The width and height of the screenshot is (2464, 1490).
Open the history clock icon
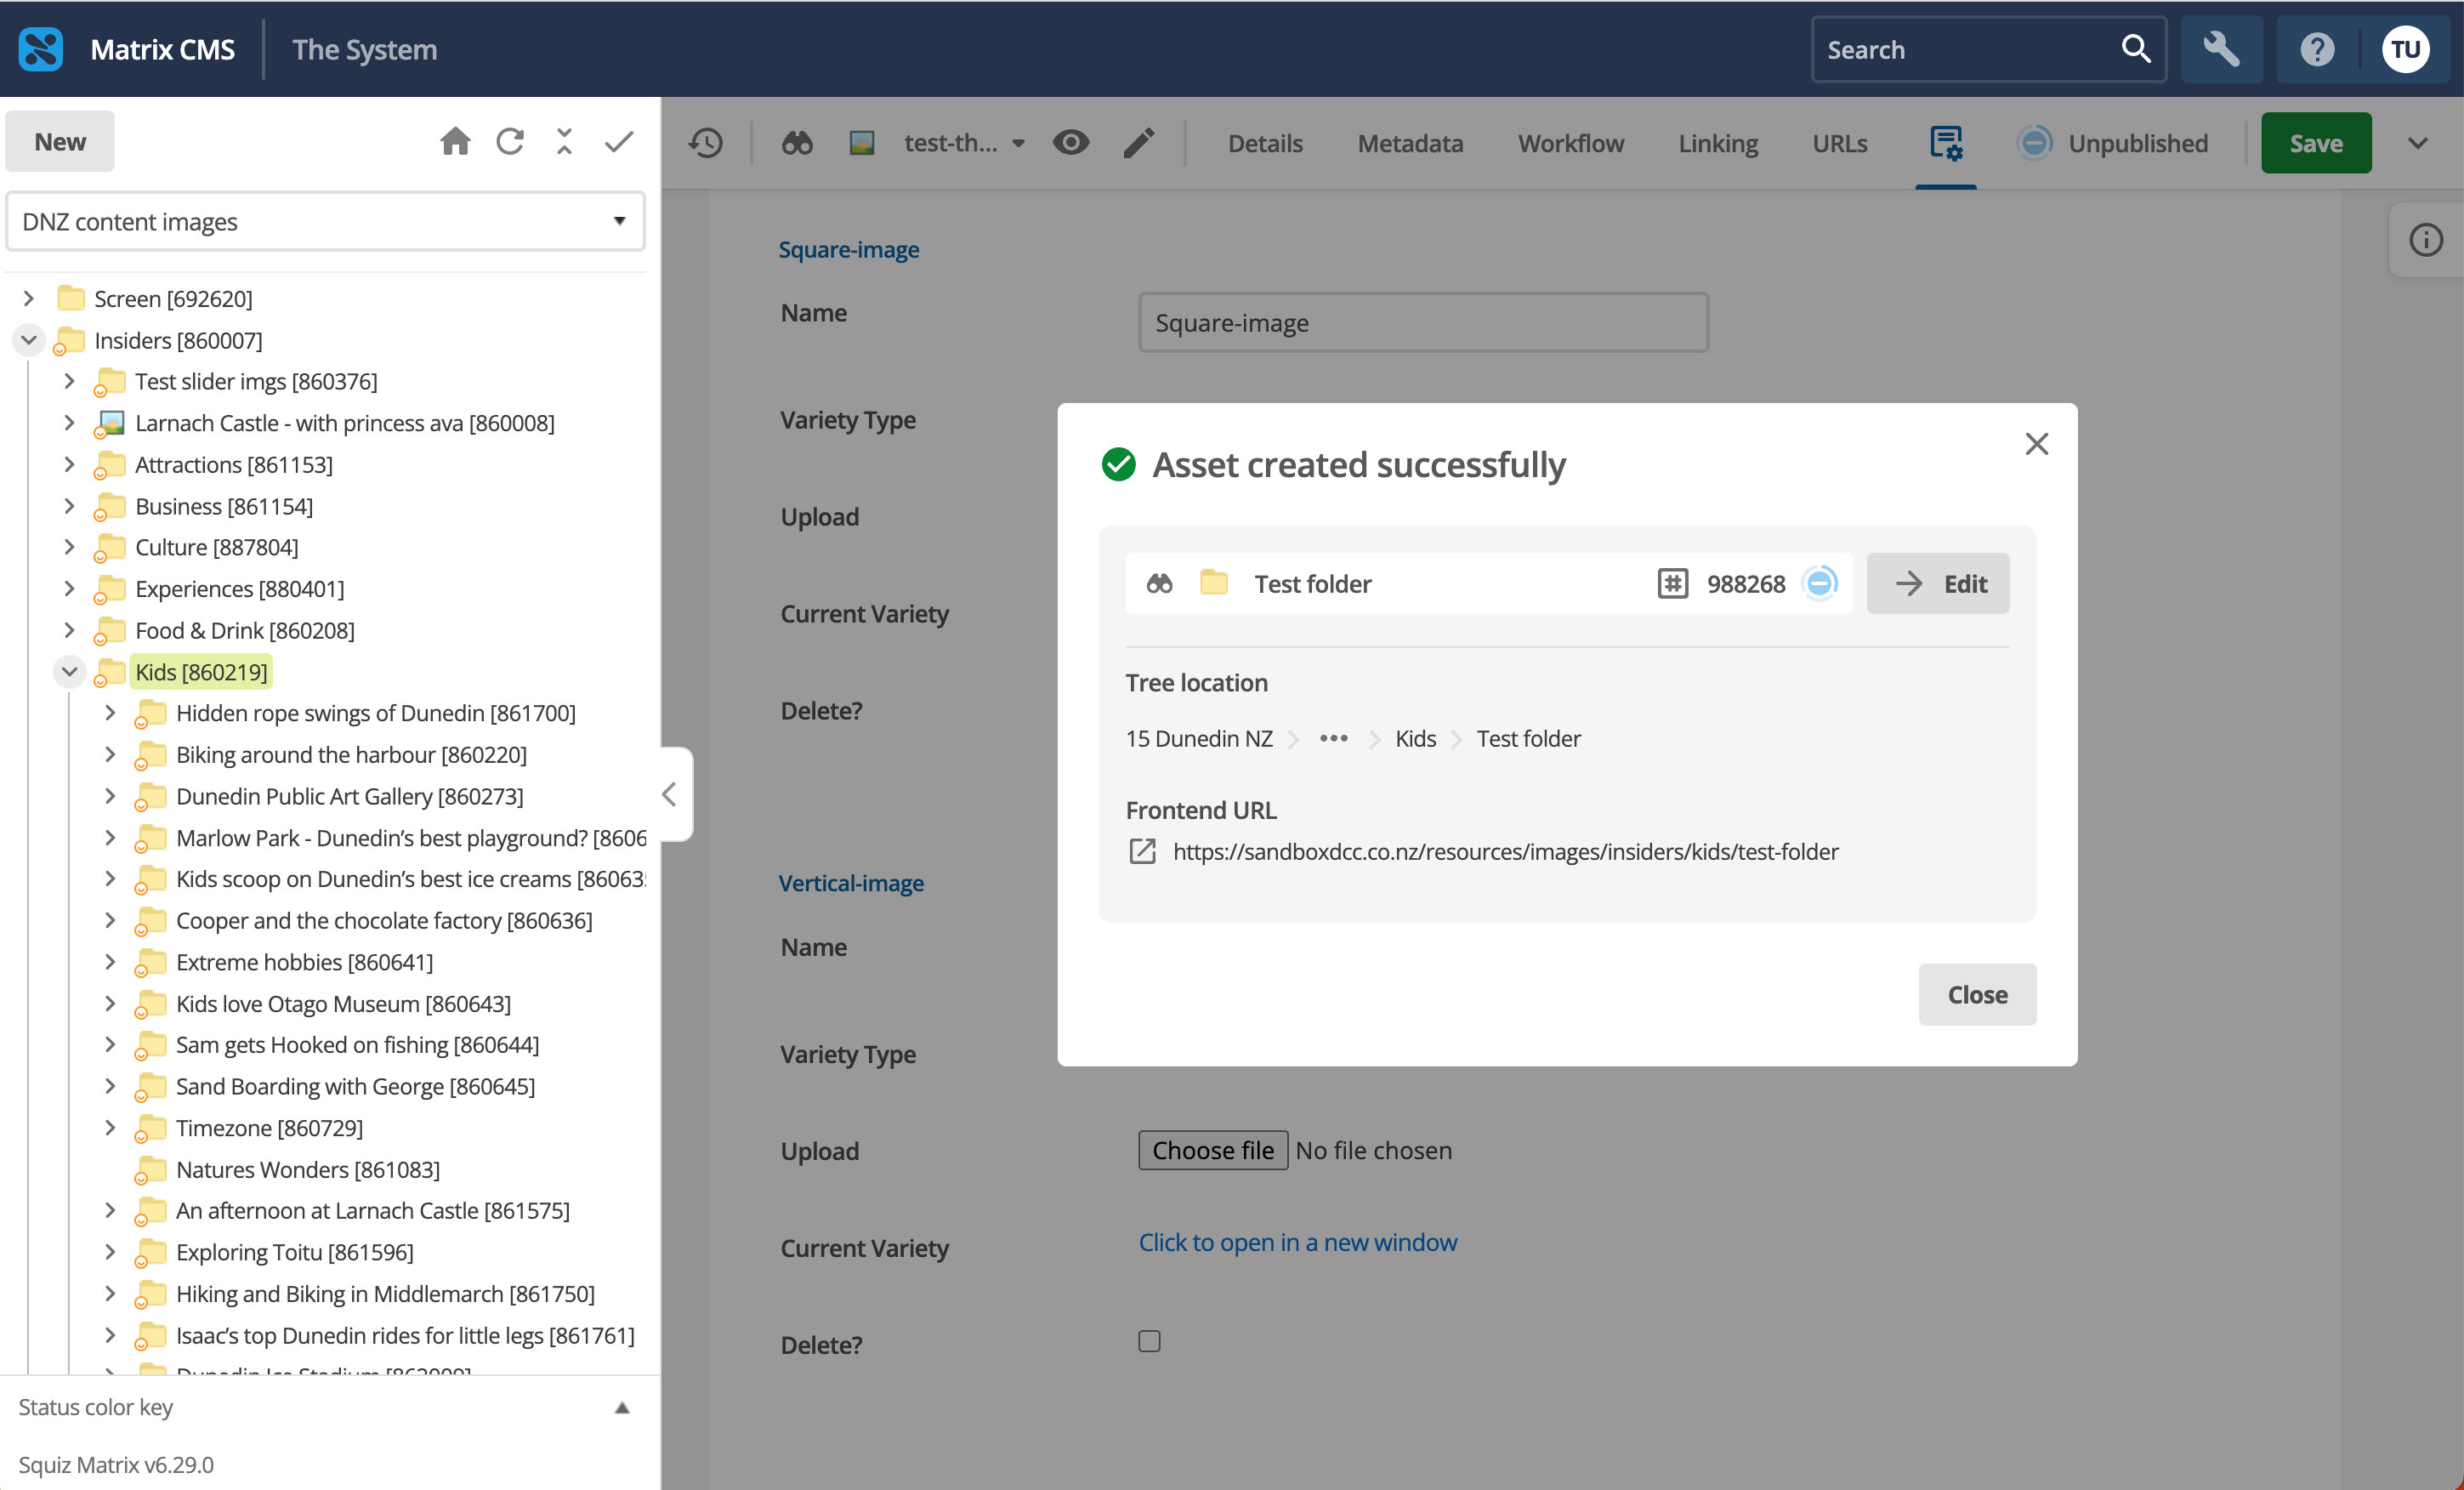pyautogui.click(x=706, y=143)
